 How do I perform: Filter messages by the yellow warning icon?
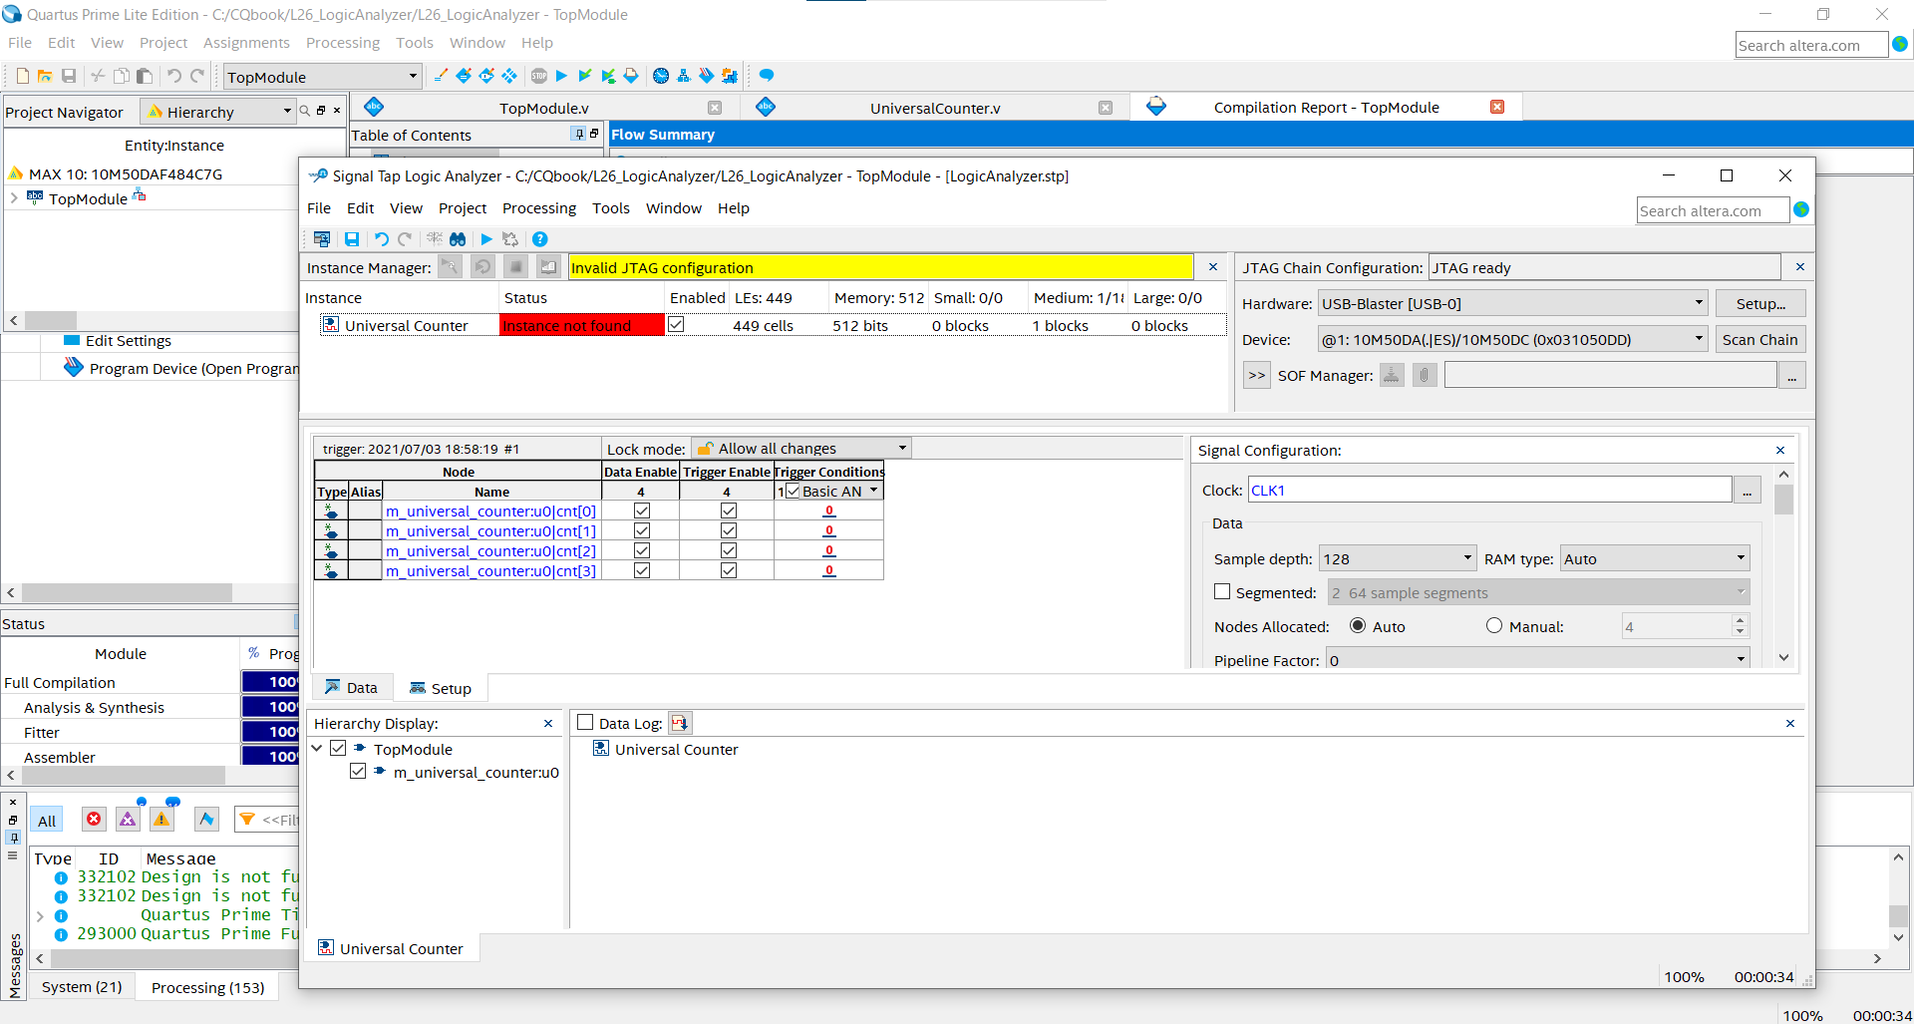pyautogui.click(x=162, y=819)
